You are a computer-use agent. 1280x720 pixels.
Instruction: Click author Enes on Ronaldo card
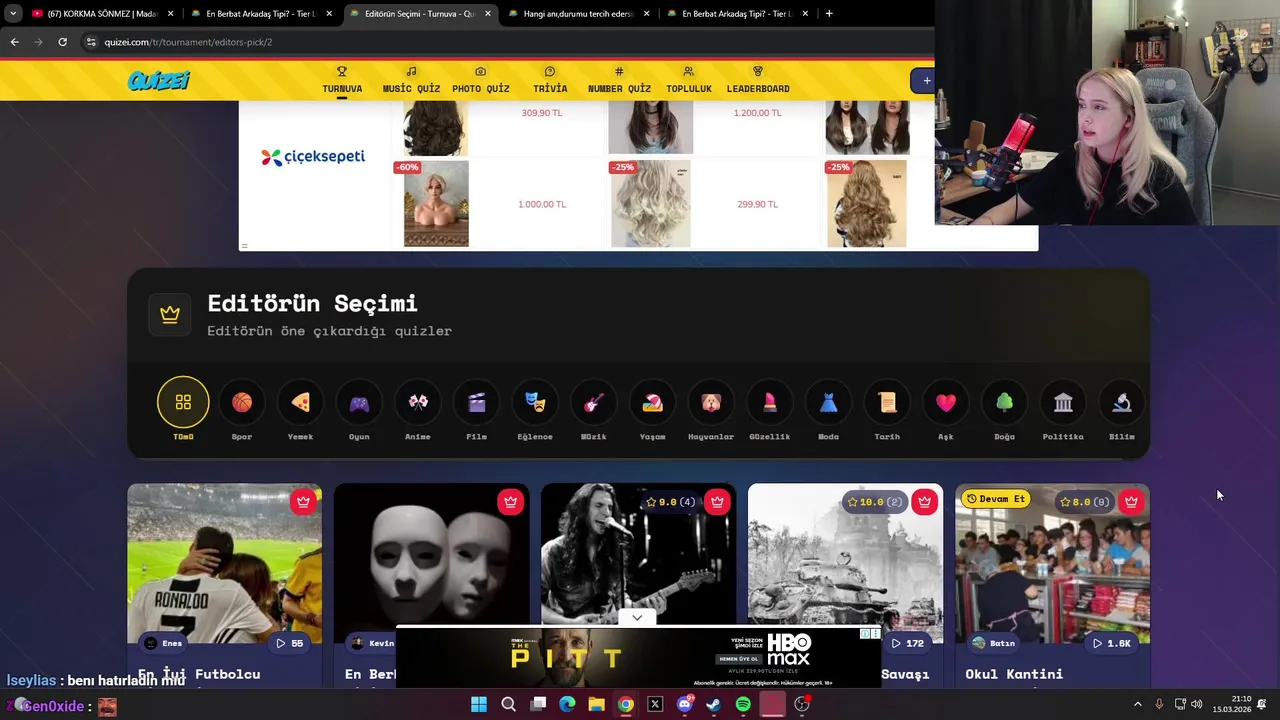(x=163, y=643)
